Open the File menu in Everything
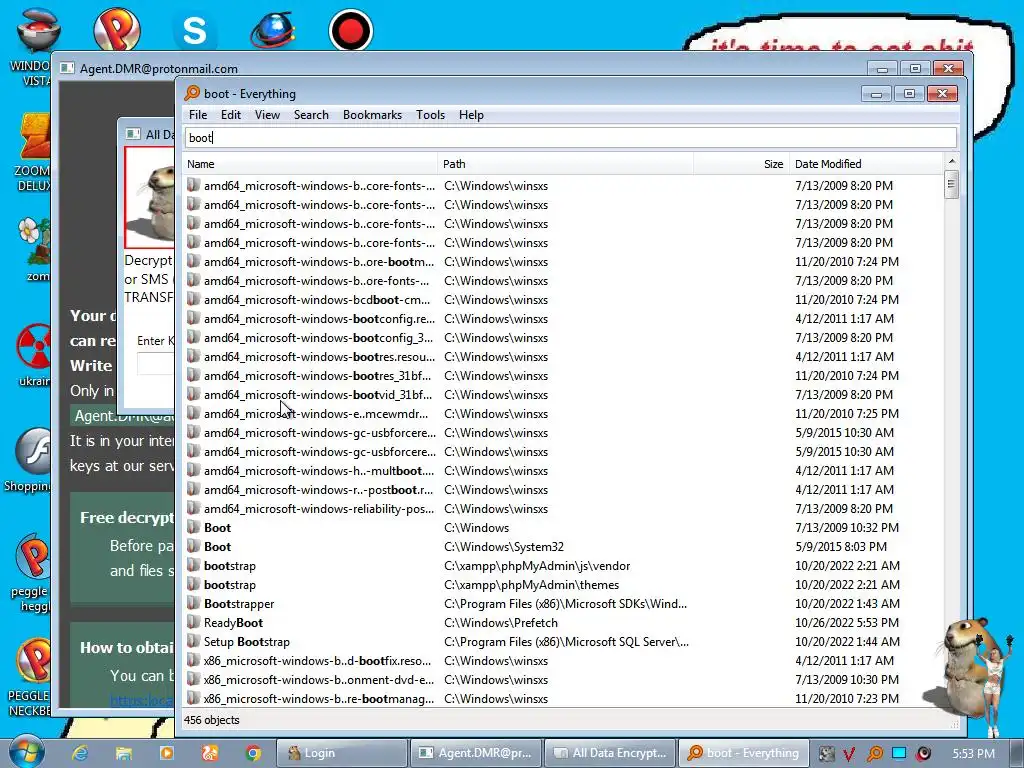The width and height of the screenshot is (1024, 768). (197, 115)
